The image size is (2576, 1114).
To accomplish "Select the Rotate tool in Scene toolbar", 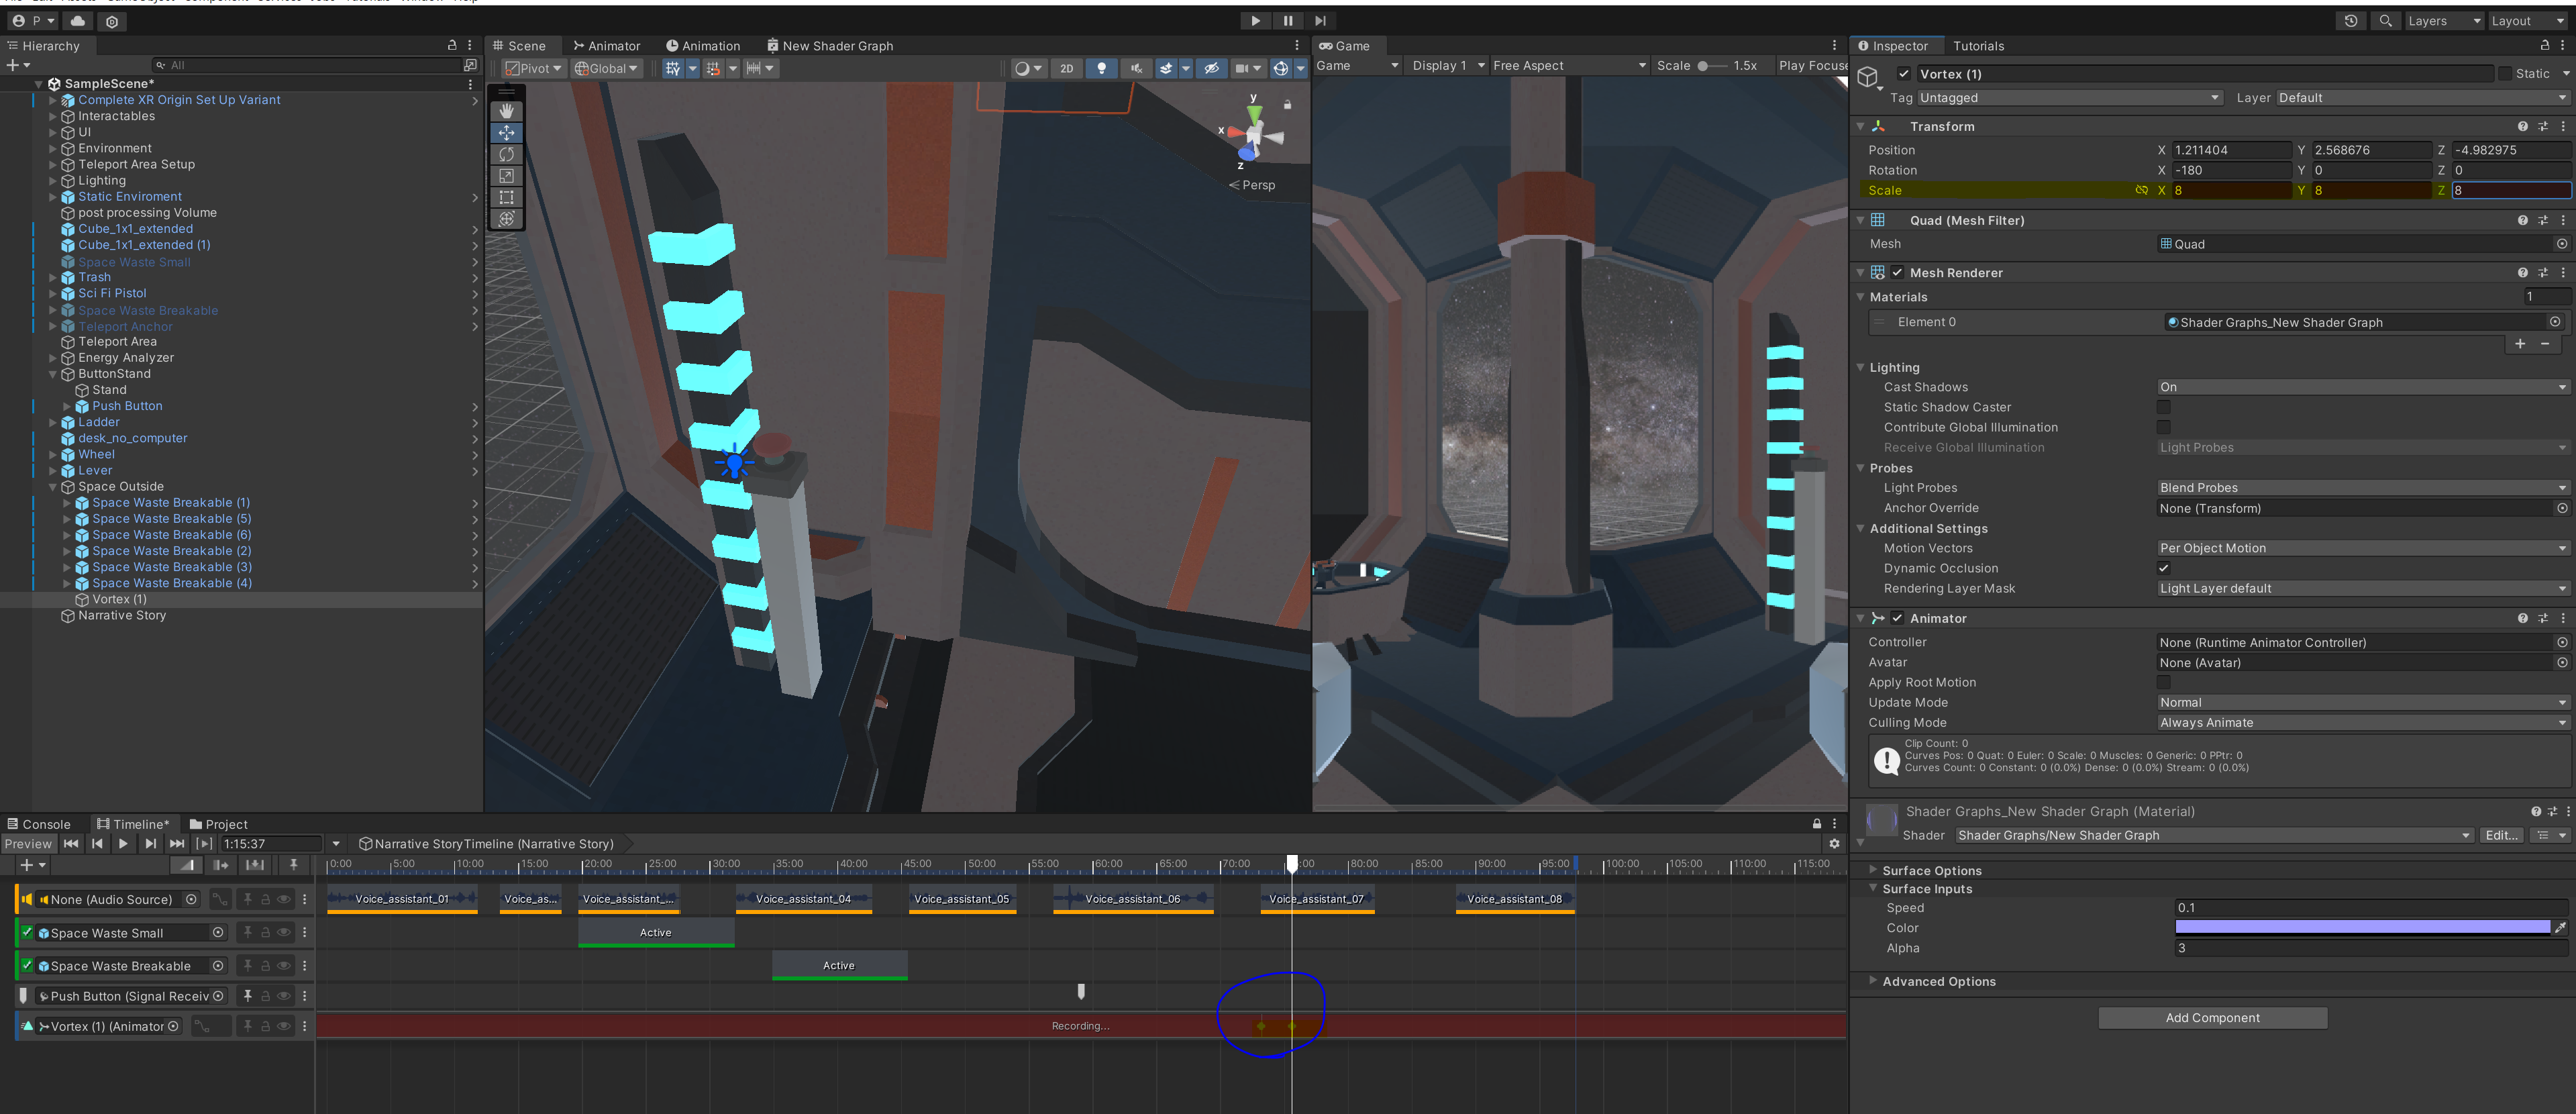I will [x=506, y=154].
